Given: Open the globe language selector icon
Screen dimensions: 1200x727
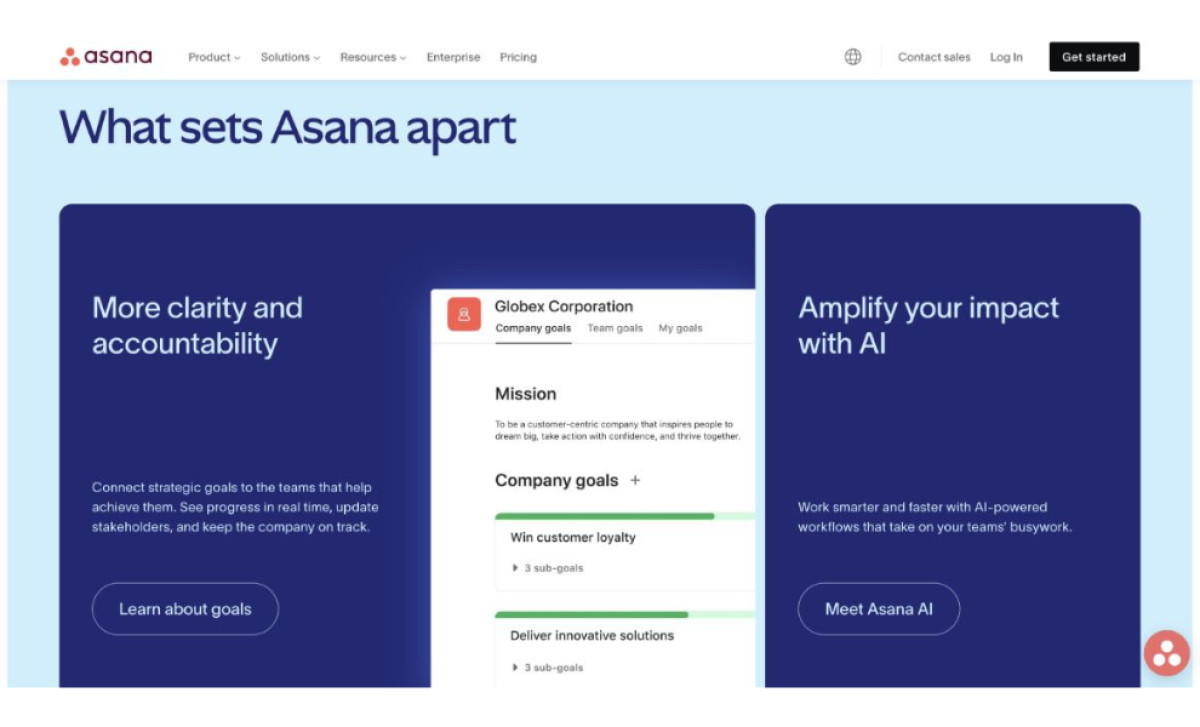Looking at the screenshot, I should tap(852, 56).
